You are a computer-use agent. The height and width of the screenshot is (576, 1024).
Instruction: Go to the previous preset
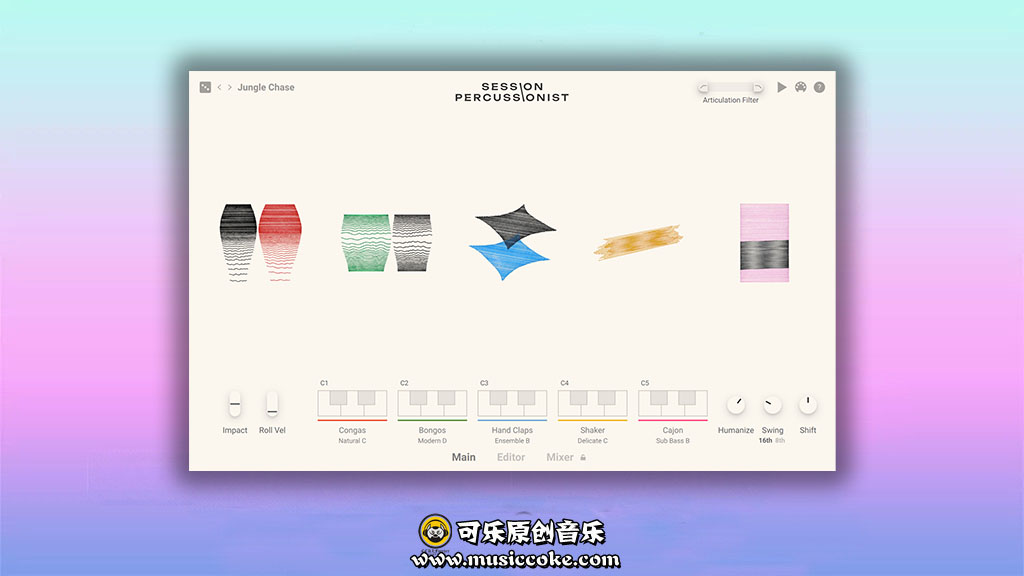click(219, 88)
